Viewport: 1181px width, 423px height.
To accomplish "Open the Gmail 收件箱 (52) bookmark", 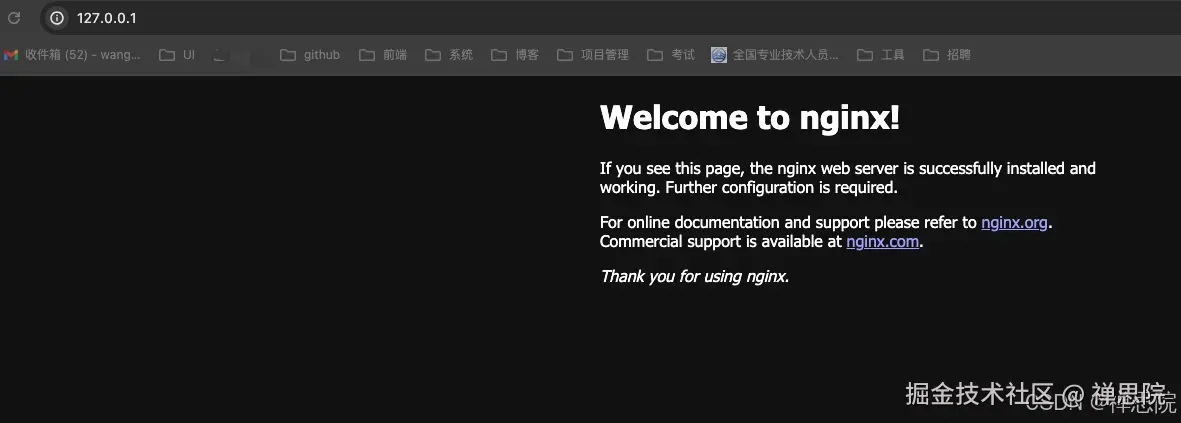I will pos(72,55).
